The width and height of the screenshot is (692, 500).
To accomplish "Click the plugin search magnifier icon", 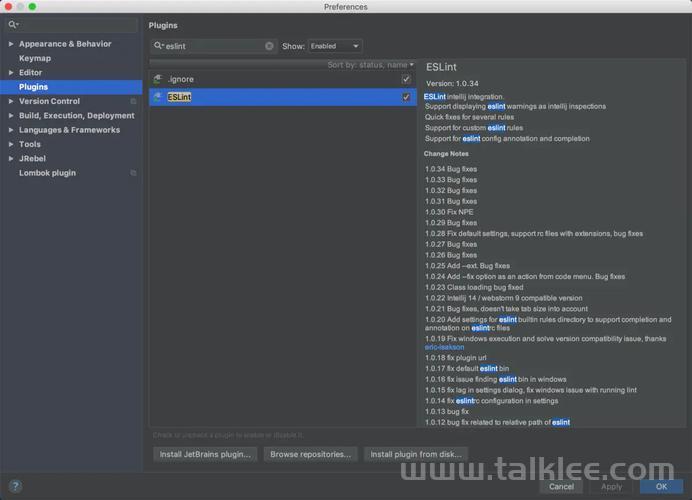I will (158, 46).
